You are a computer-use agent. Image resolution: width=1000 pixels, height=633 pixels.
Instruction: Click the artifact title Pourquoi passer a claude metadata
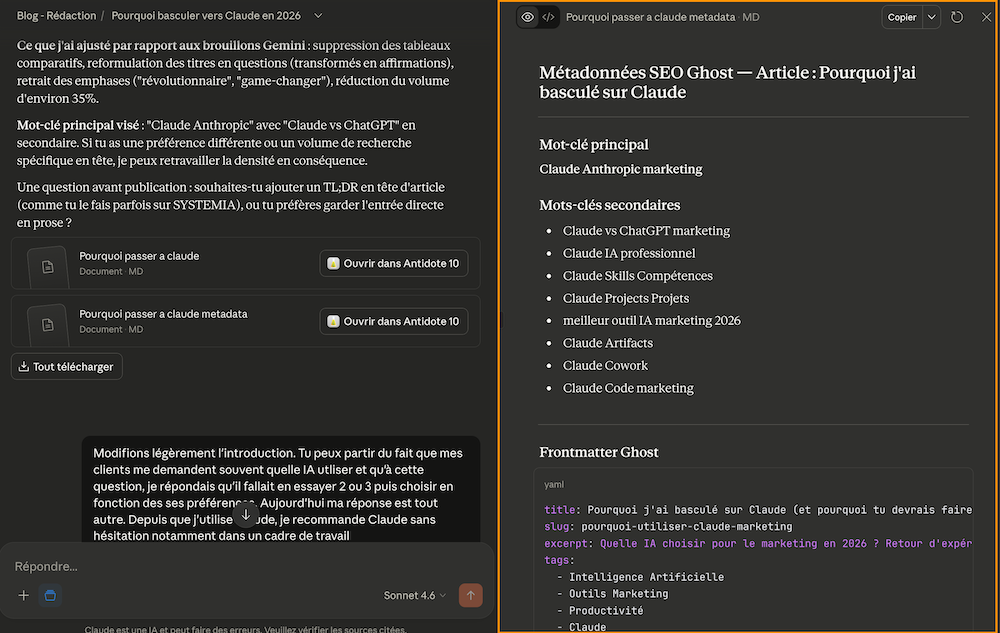(651, 17)
